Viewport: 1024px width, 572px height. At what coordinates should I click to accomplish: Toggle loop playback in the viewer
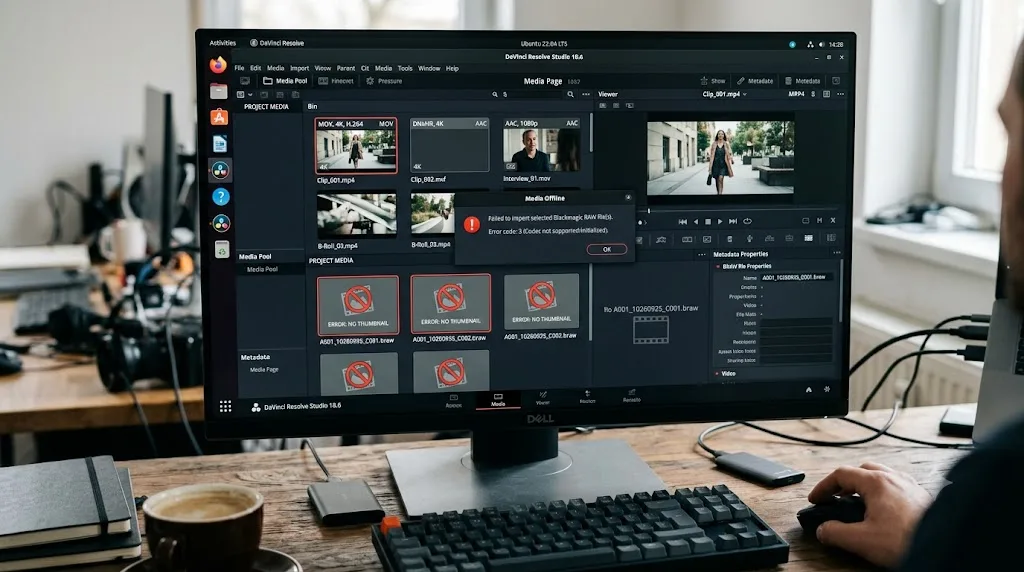pyautogui.click(x=748, y=221)
